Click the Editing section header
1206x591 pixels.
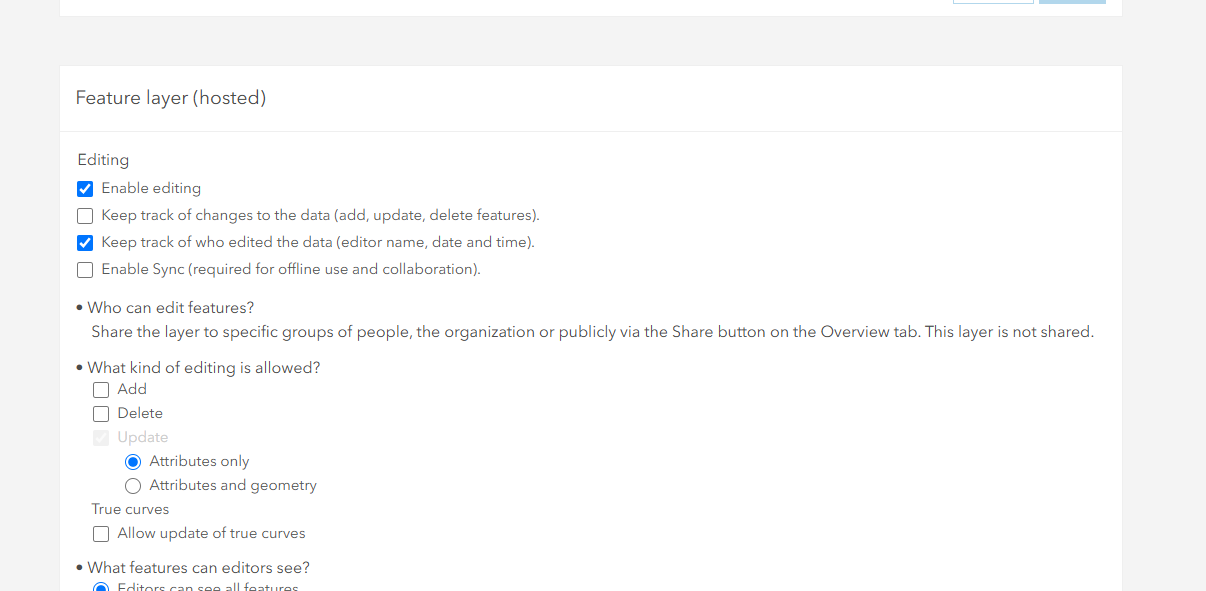[103, 160]
